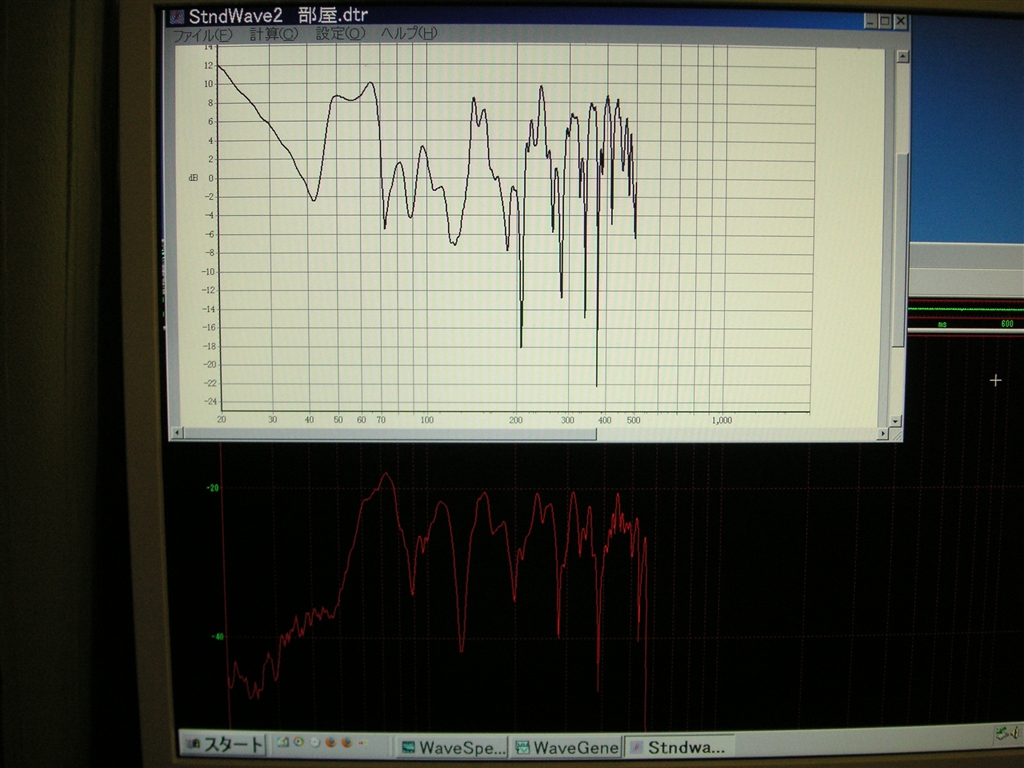Click the '100' frequency axis label
The image size is (1024, 768).
[426, 420]
